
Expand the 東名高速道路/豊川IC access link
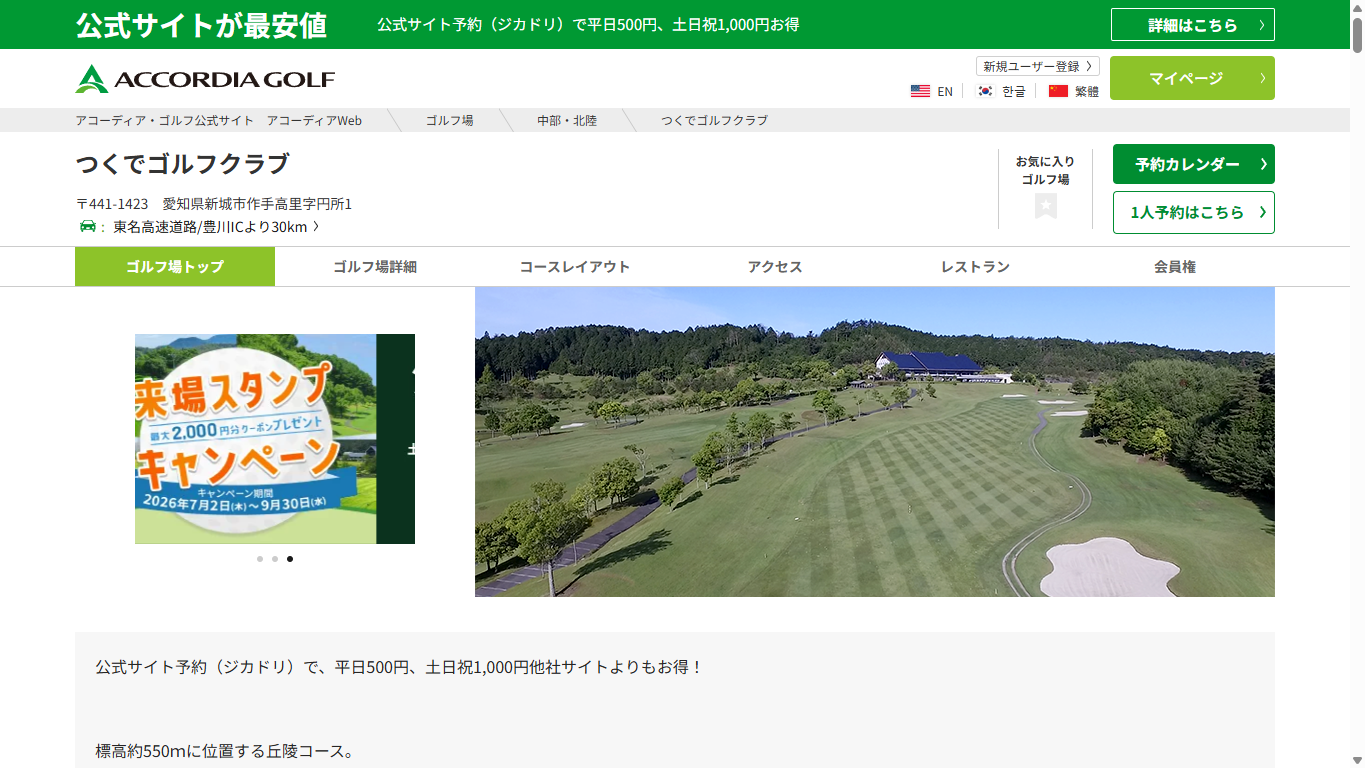pos(216,227)
